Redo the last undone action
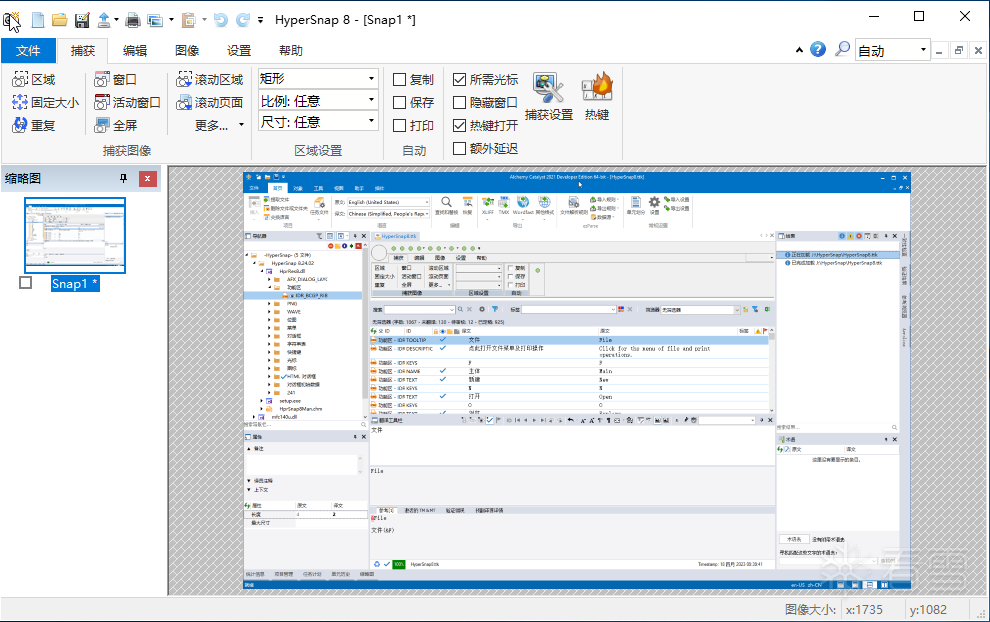The width and height of the screenshot is (990, 622). [243, 20]
